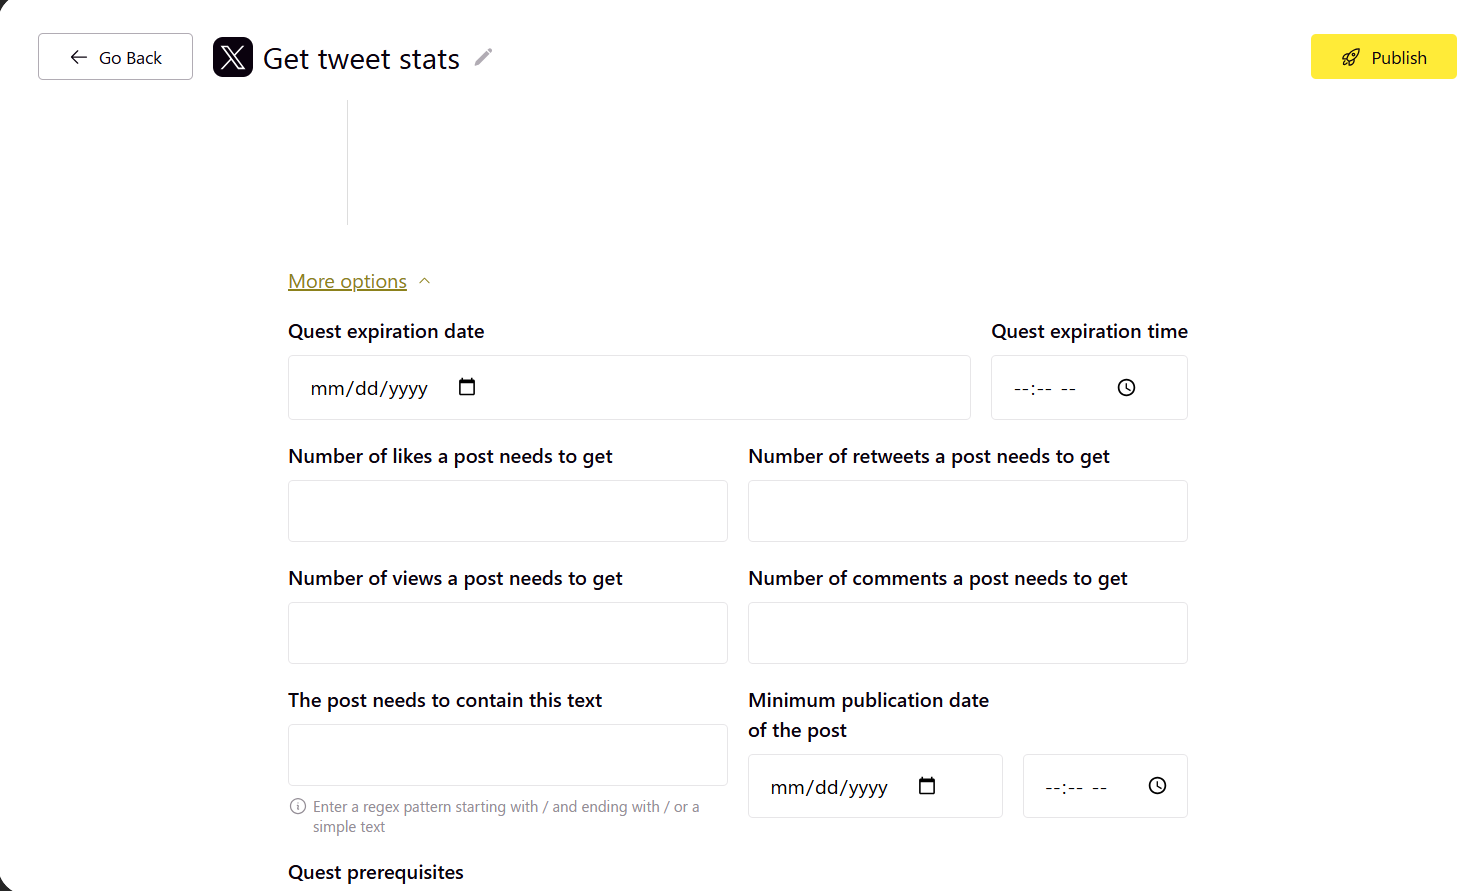Focus the number of retweets input field
The width and height of the screenshot is (1461, 891).
tap(968, 511)
